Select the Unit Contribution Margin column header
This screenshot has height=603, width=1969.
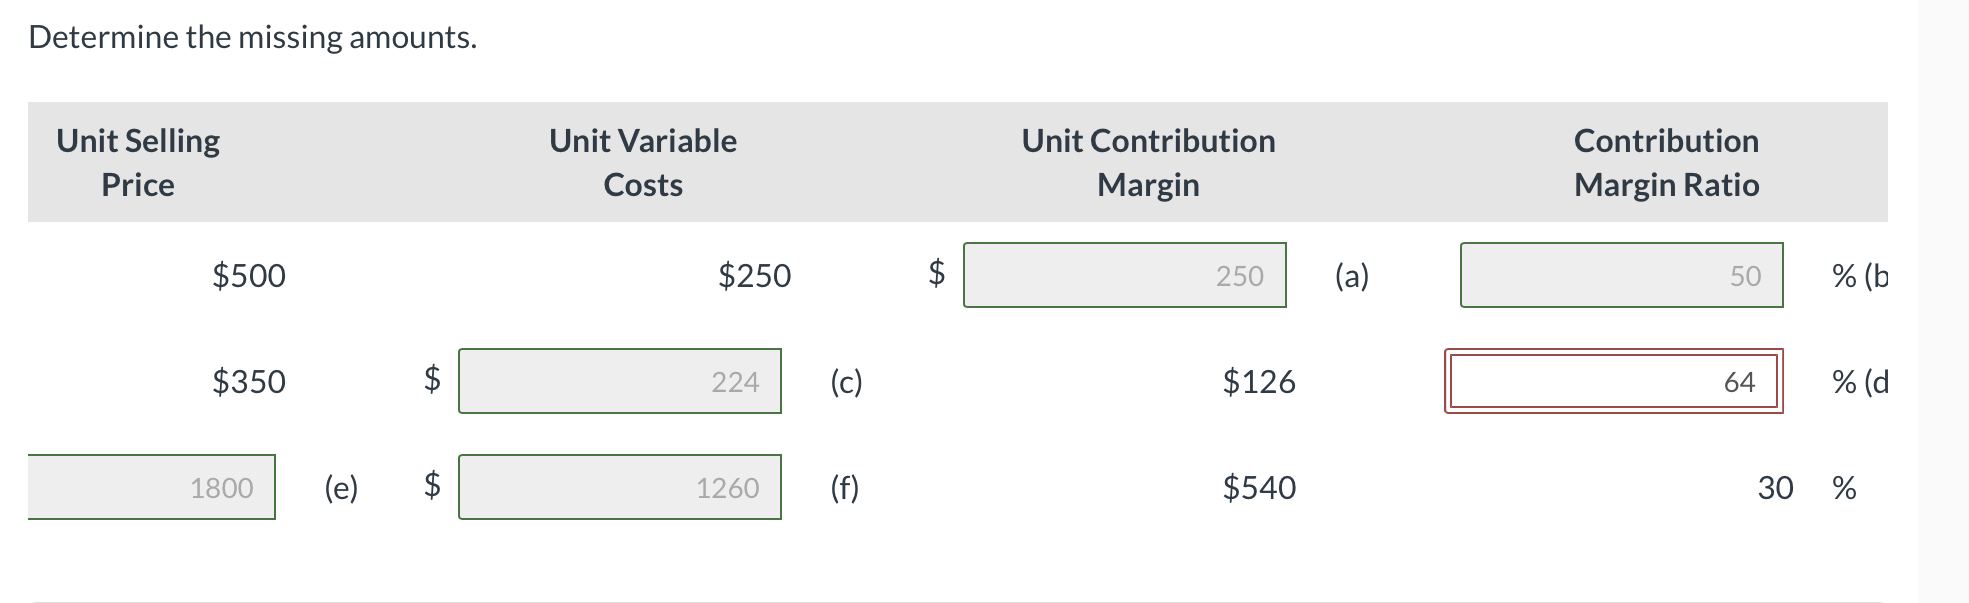[x=1147, y=162]
